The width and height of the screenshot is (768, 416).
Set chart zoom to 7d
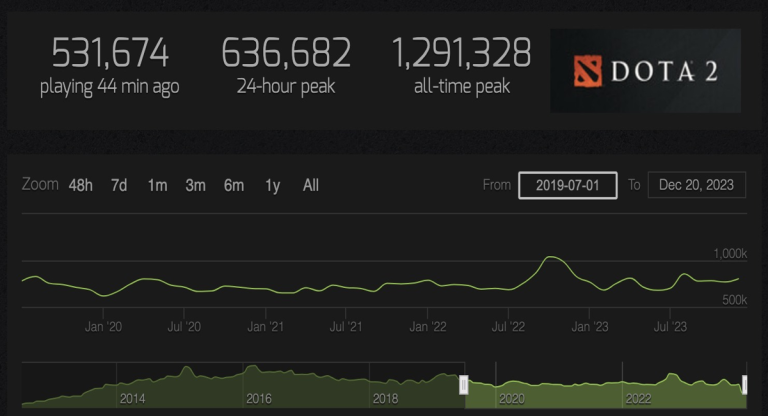(x=119, y=185)
